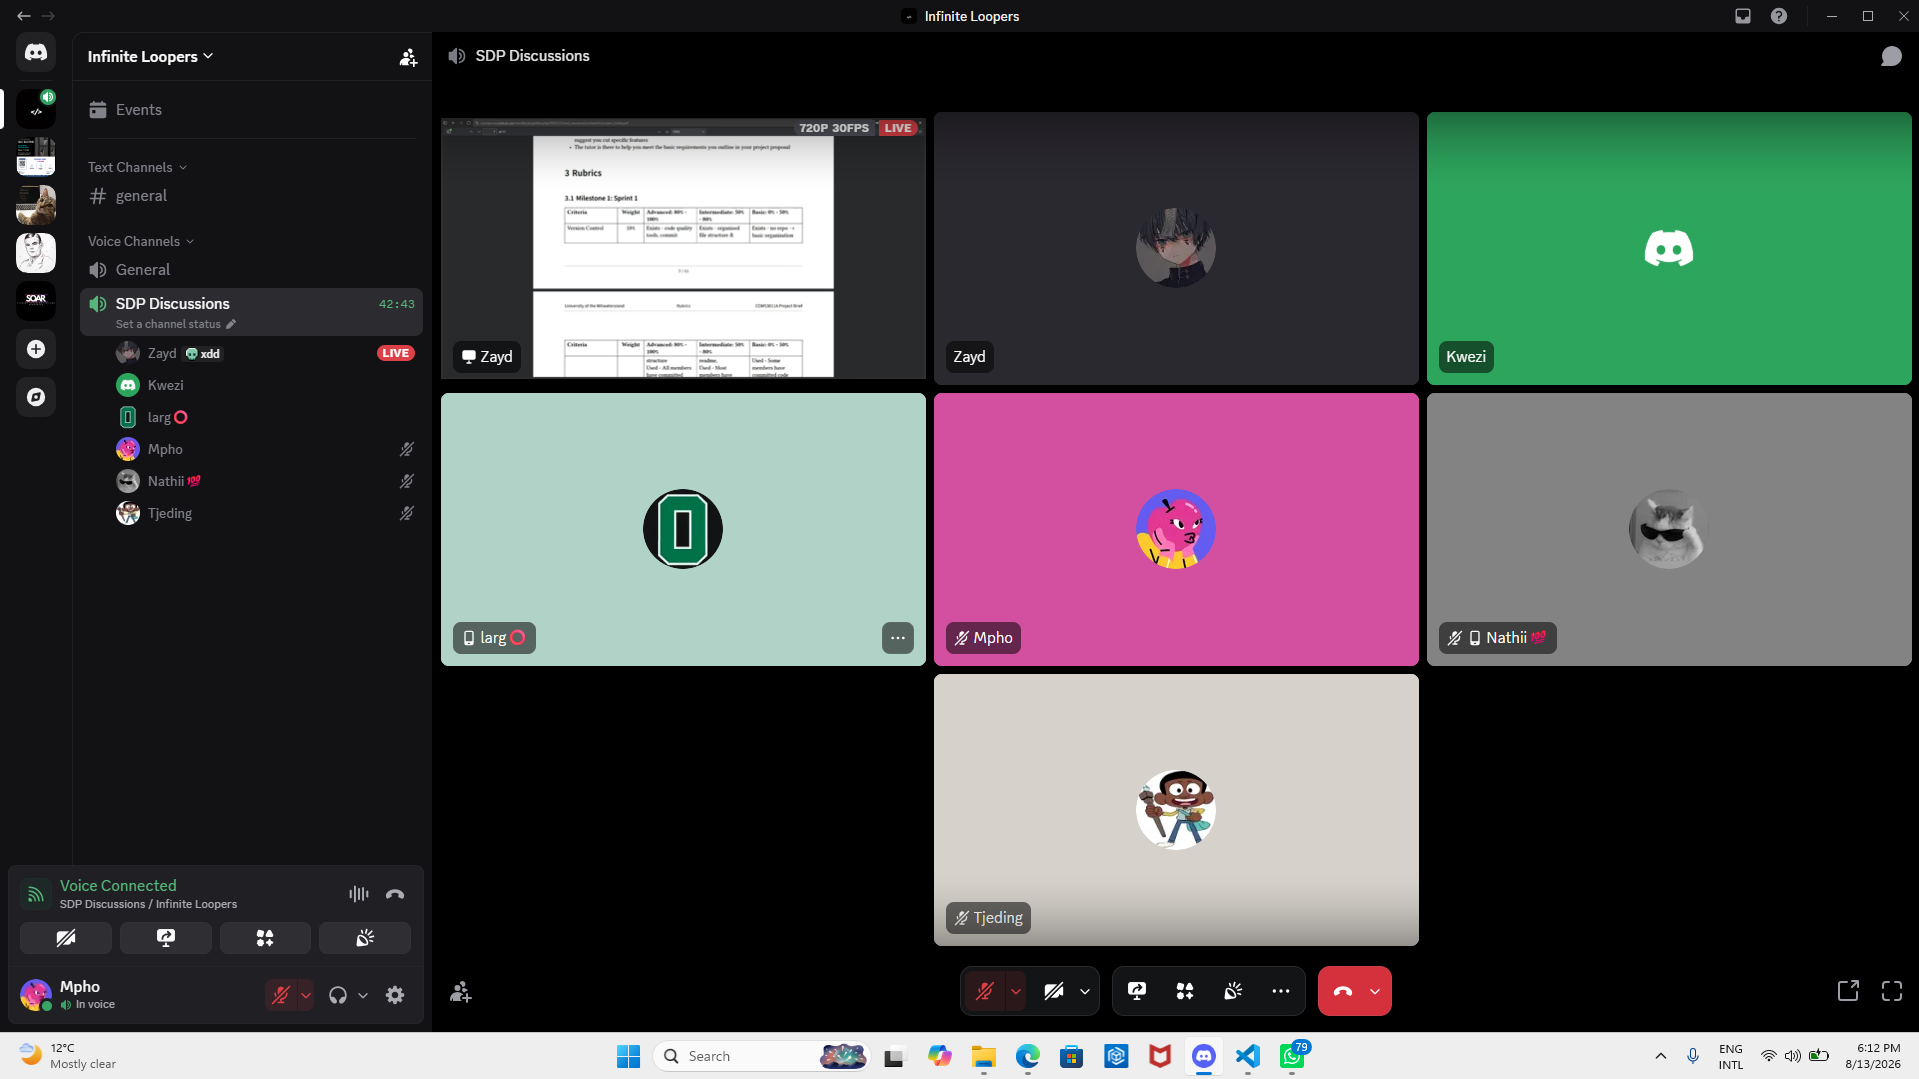Switch to the general text channel
Image resolution: width=1919 pixels, height=1079 pixels.
251,196
